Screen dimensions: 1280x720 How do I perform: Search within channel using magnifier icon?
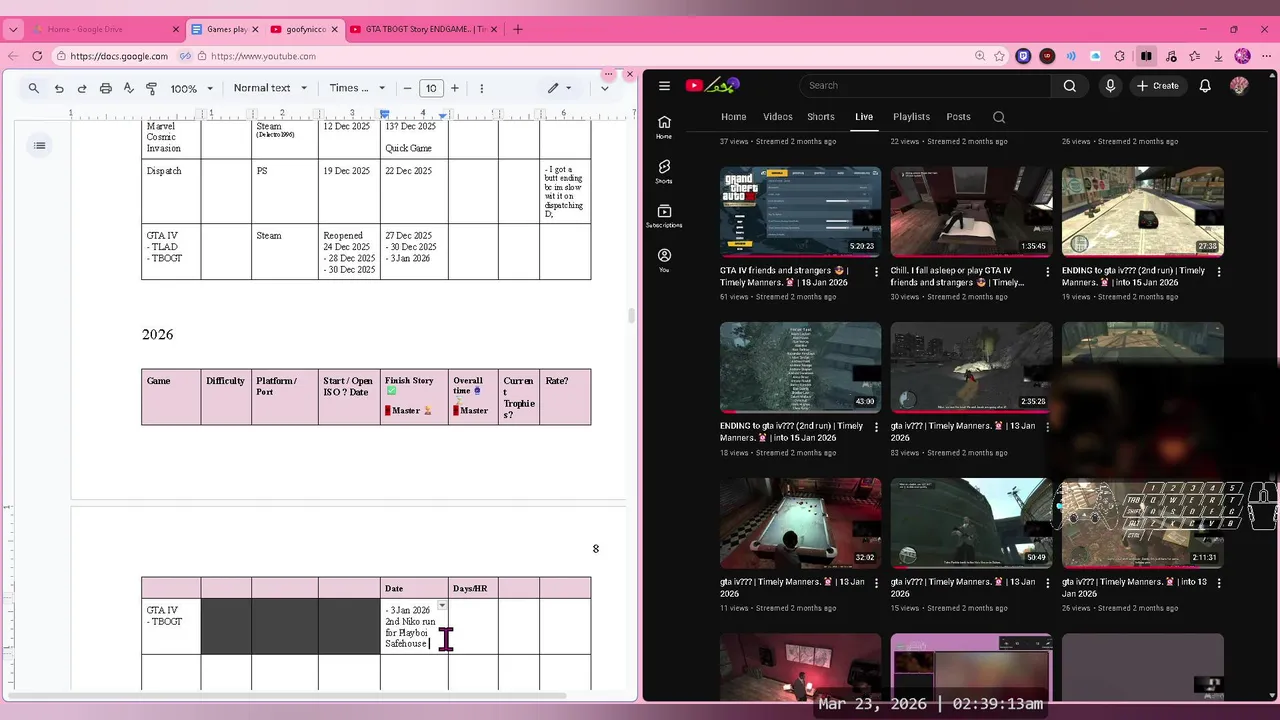[999, 117]
